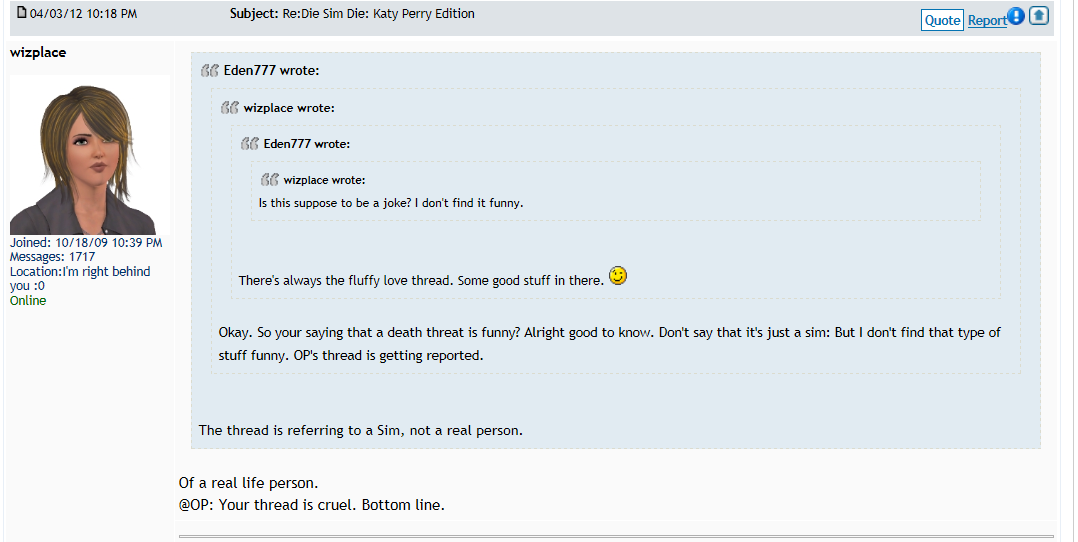The height and width of the screenshot is (542, 1078).
Task: Click the Report link
Action: 987,21
